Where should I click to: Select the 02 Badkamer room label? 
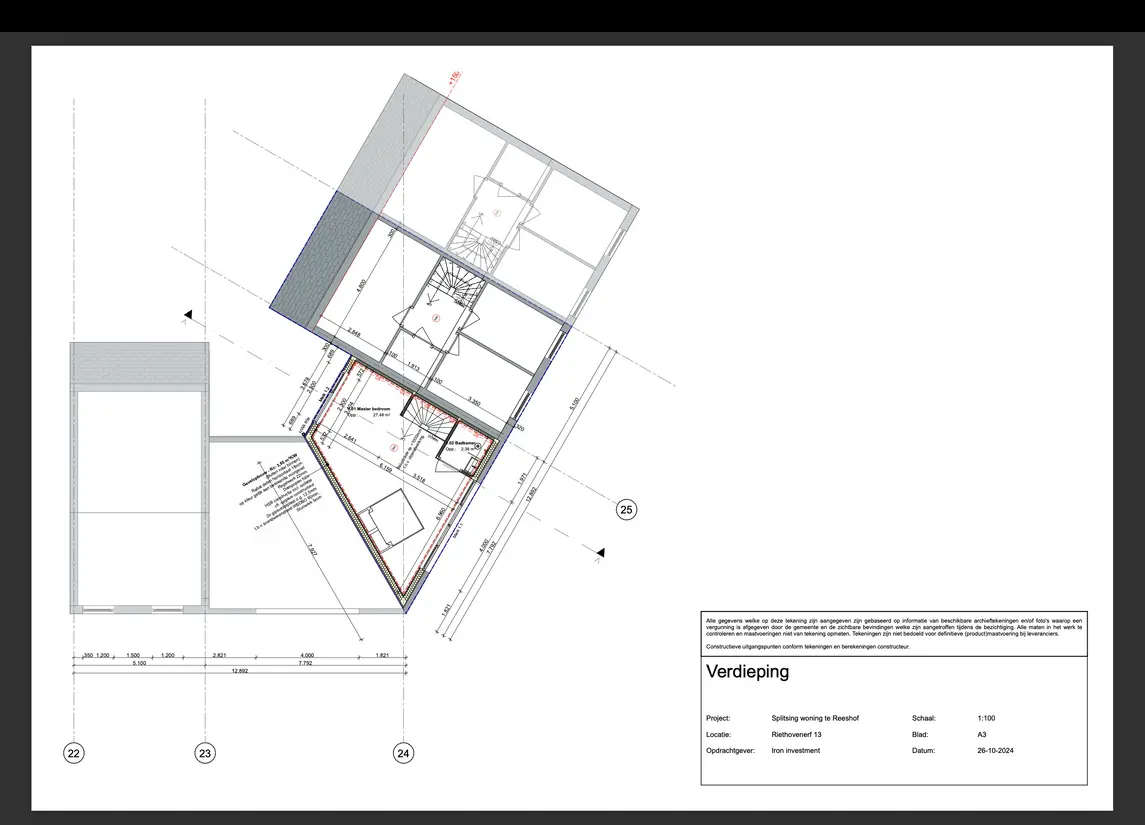tap(462, 444)
